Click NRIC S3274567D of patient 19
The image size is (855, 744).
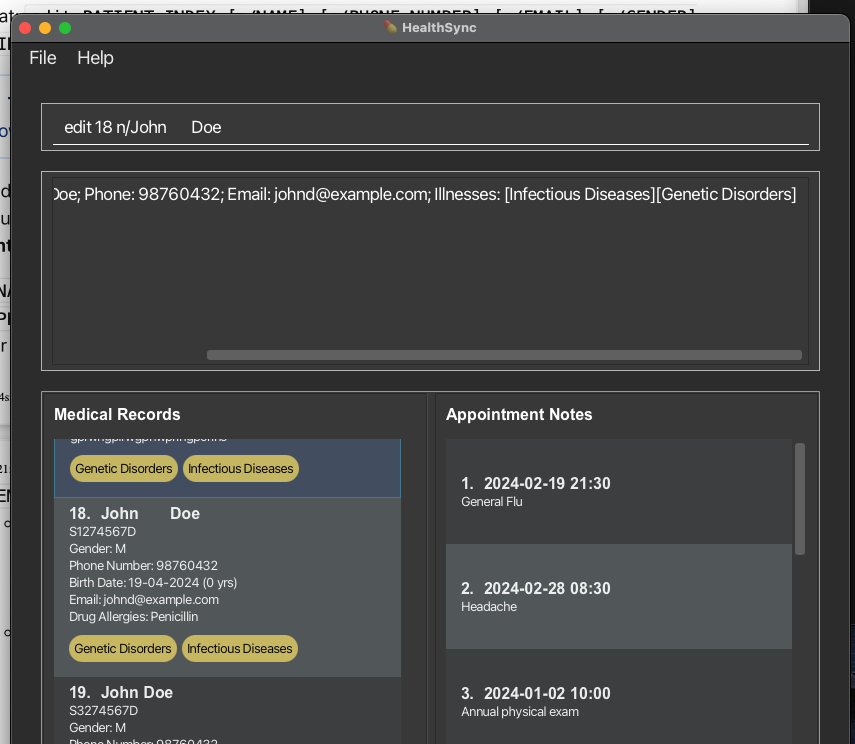pos(104,710)
